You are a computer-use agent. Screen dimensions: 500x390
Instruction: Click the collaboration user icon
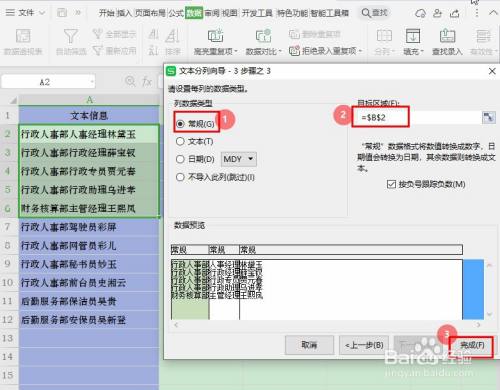click(x=437, y=13)
